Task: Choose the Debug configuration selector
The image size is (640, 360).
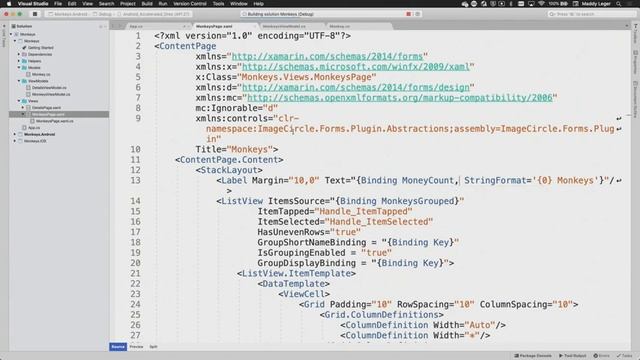Action: [103, 14]
